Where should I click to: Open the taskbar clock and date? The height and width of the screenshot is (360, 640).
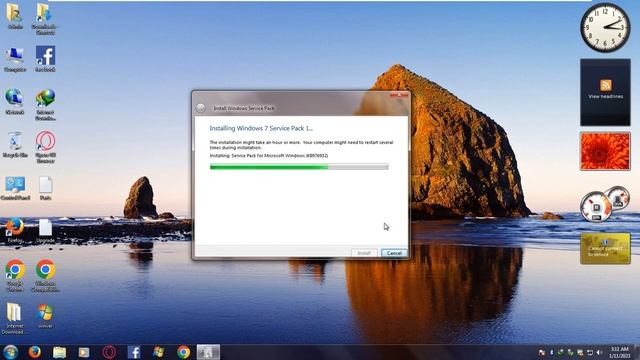[619, 352]
